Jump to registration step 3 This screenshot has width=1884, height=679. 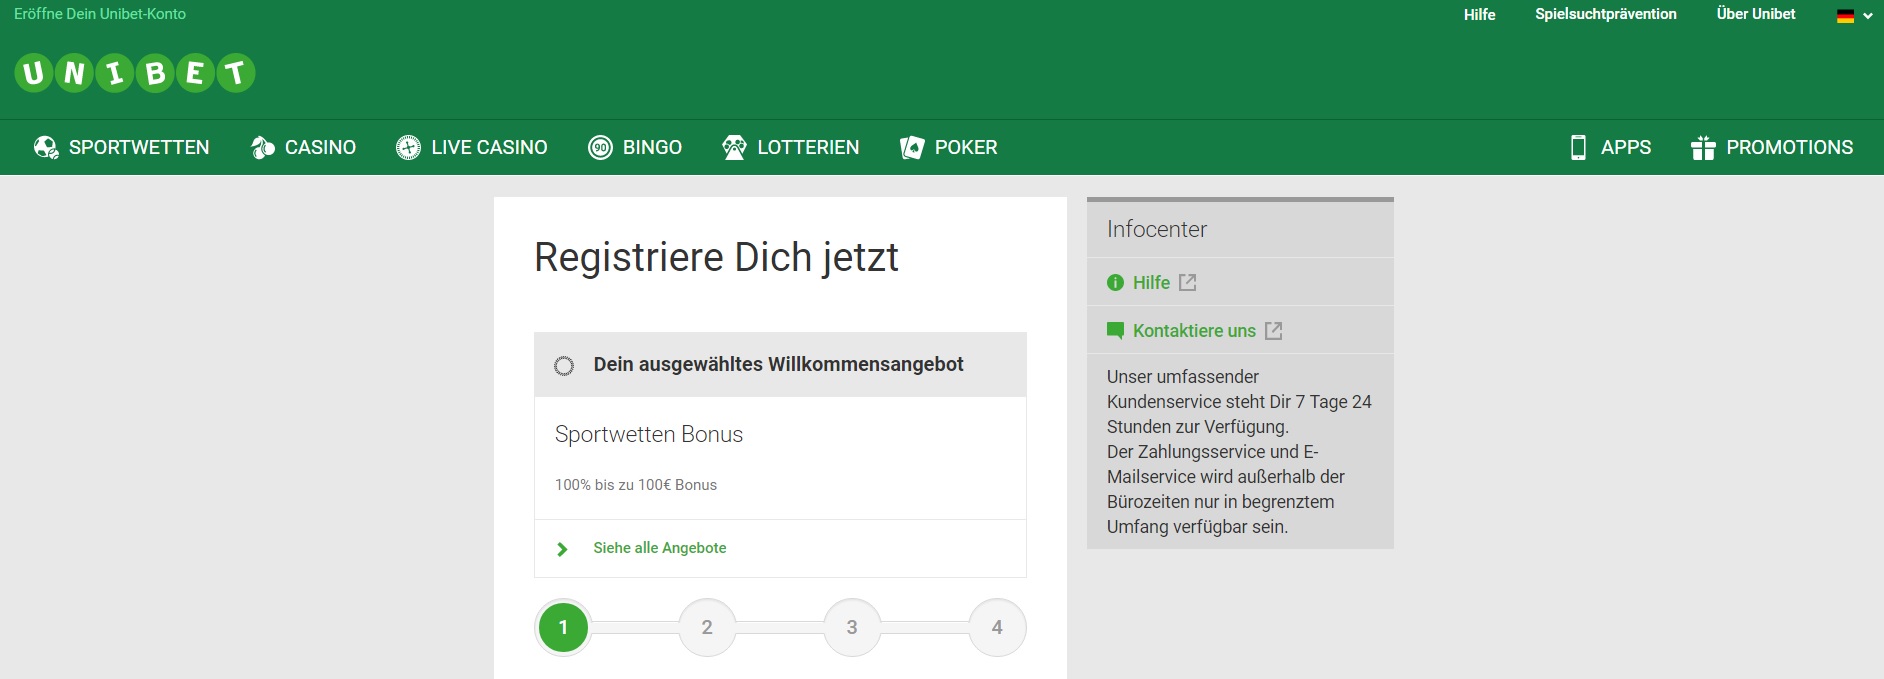coord(852,627)
